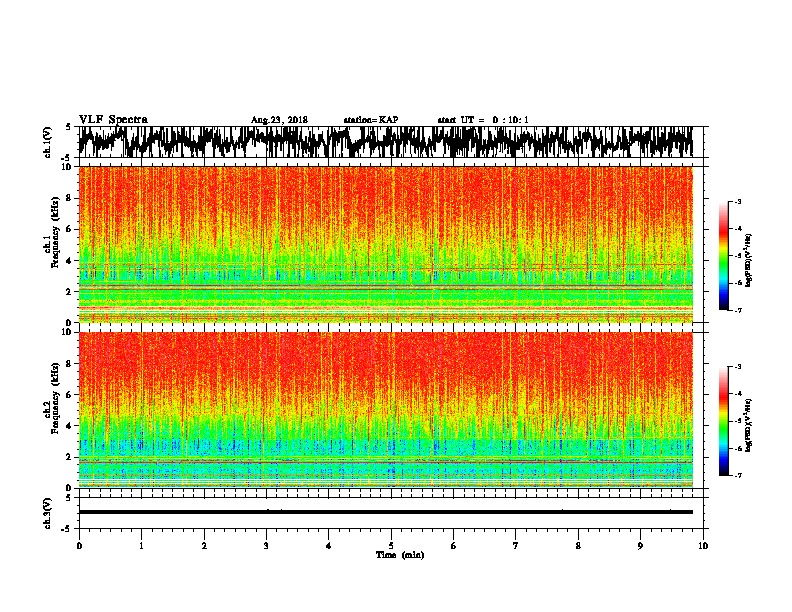The image size is (792, 612).
Task: Click the "6" kHz tick on ch.2 frequency axis
Action: (69, 395)
